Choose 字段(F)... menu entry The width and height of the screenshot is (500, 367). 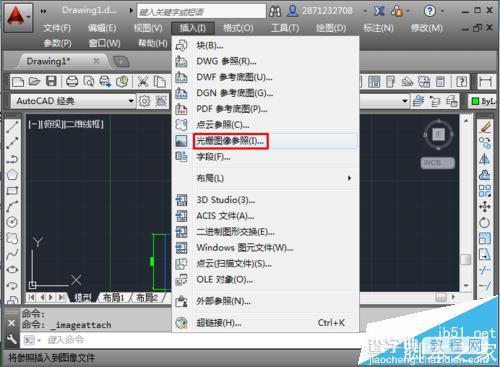coord(265,157)
